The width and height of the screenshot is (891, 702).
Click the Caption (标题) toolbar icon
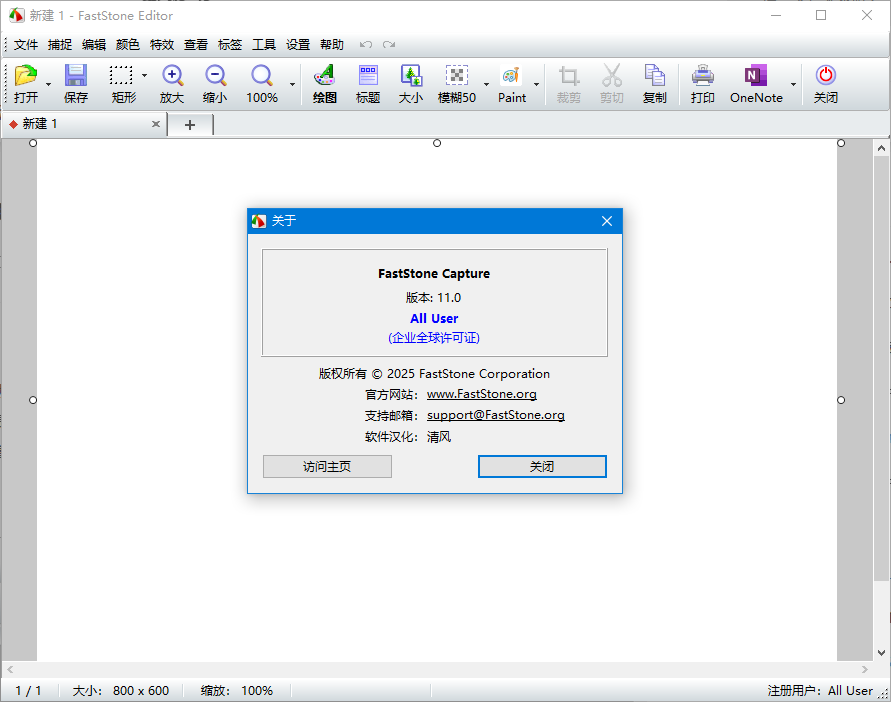368,76
